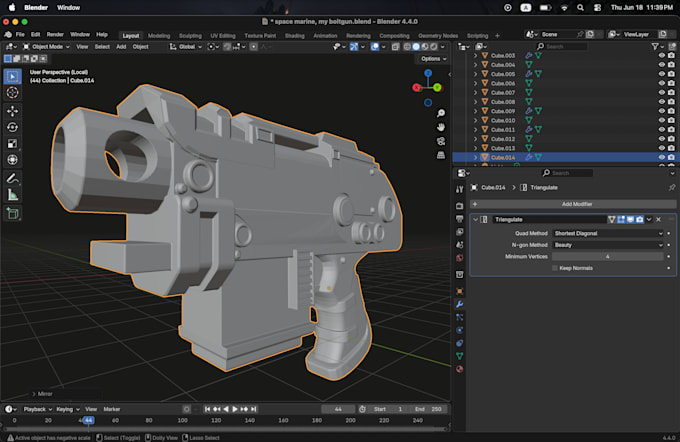Open the Output properties tab
The height and width of the screenshot is (442, 680).
click(x=460, y=219)
